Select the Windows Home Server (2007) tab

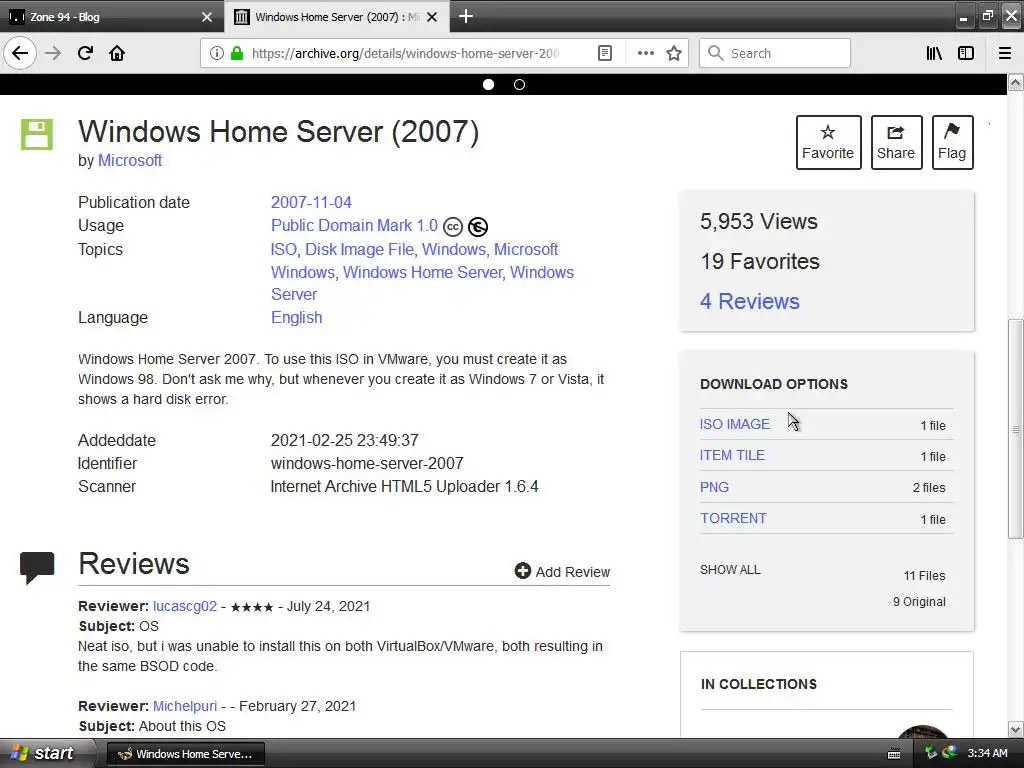point(336,17)
